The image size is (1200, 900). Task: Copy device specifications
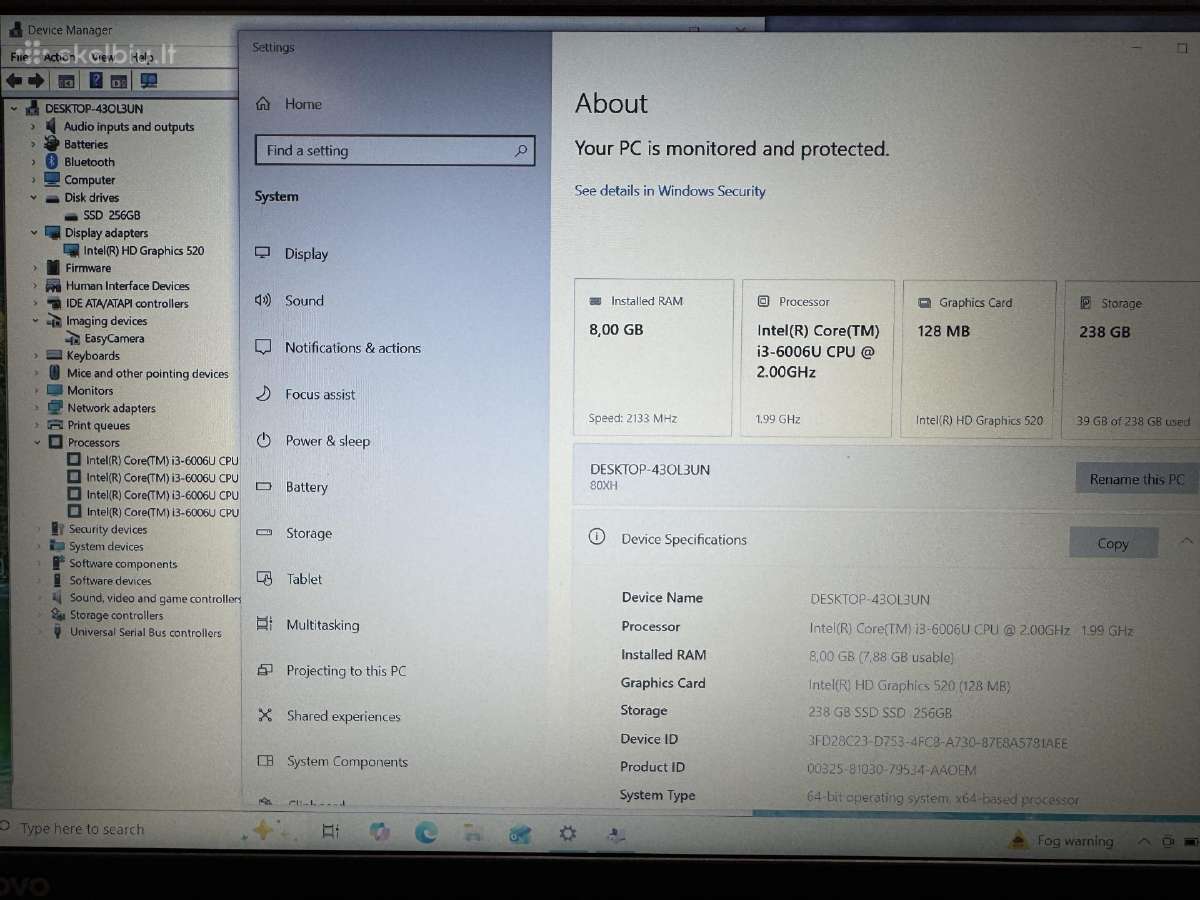(x=1113, y=543)
